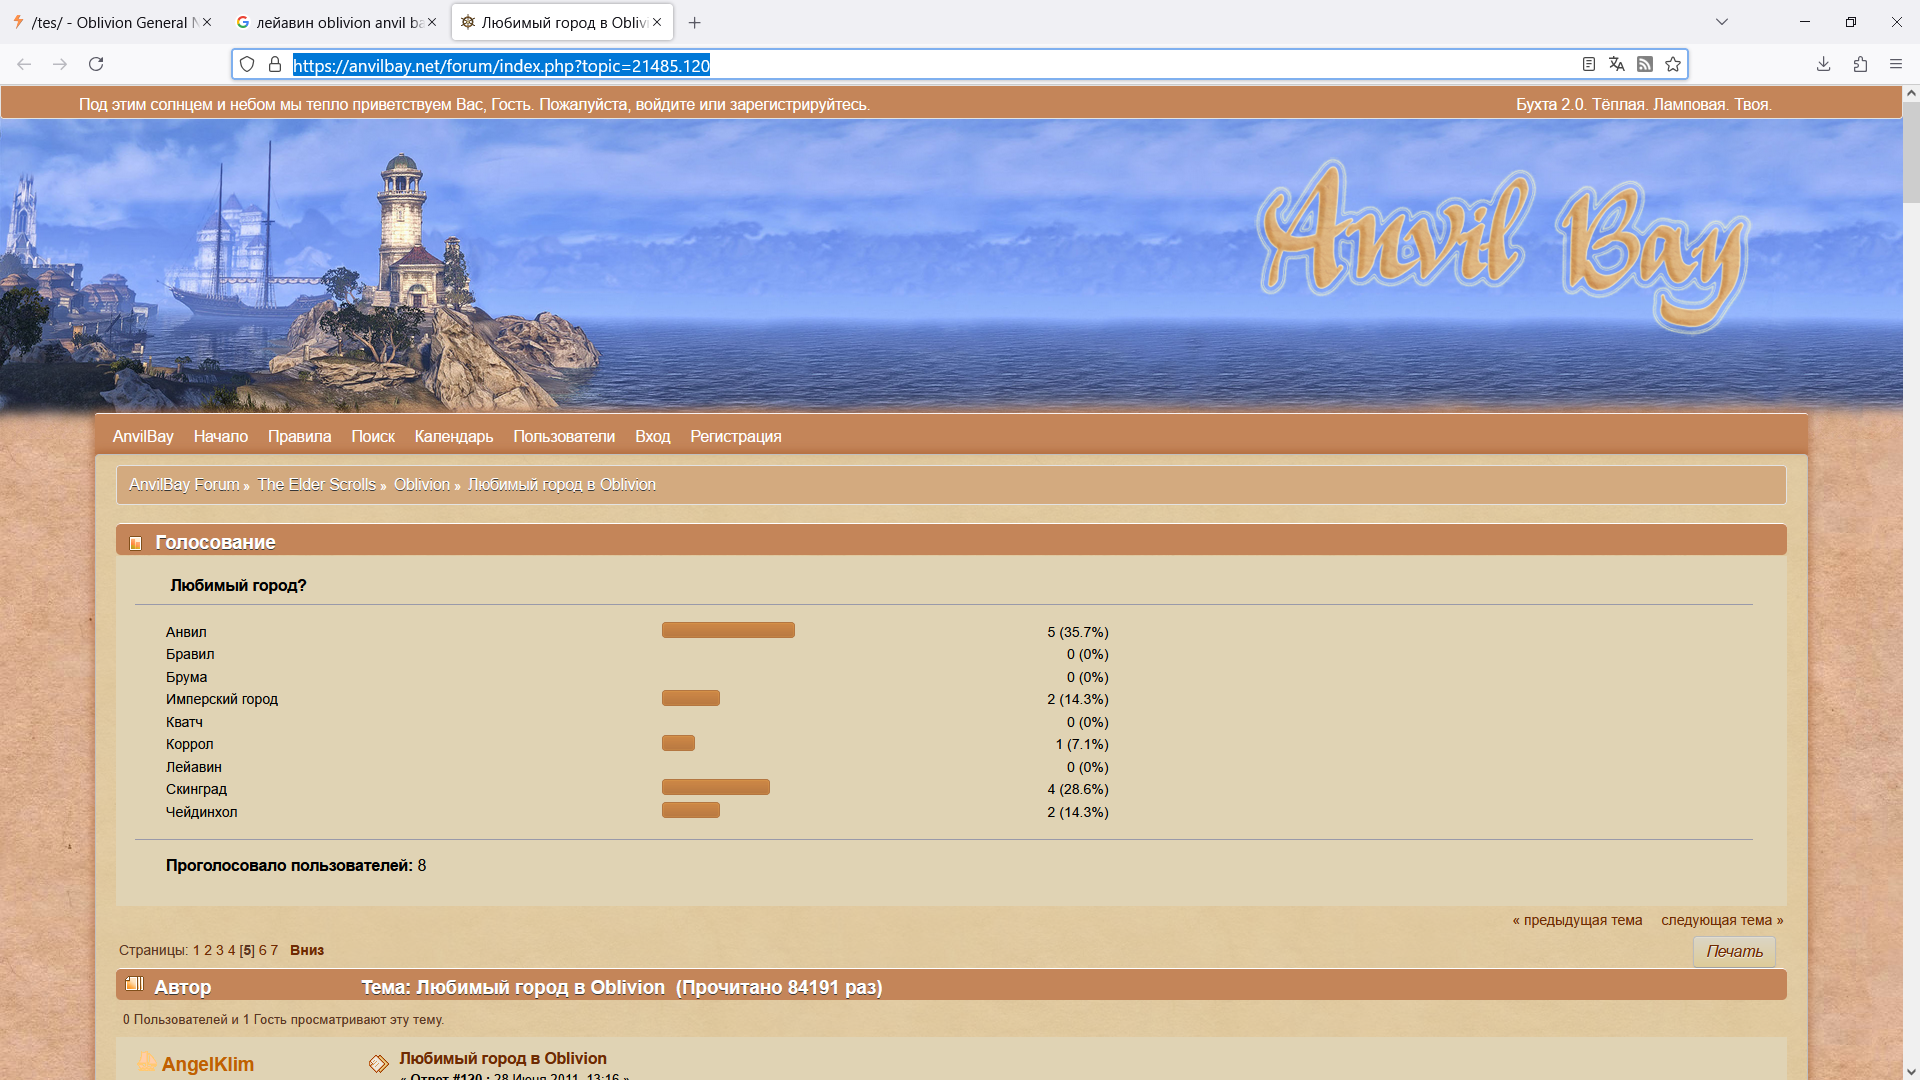Click the Oblivion breadcrumb link
Screen dimensions: 1920x1080
tap(421, 484)
